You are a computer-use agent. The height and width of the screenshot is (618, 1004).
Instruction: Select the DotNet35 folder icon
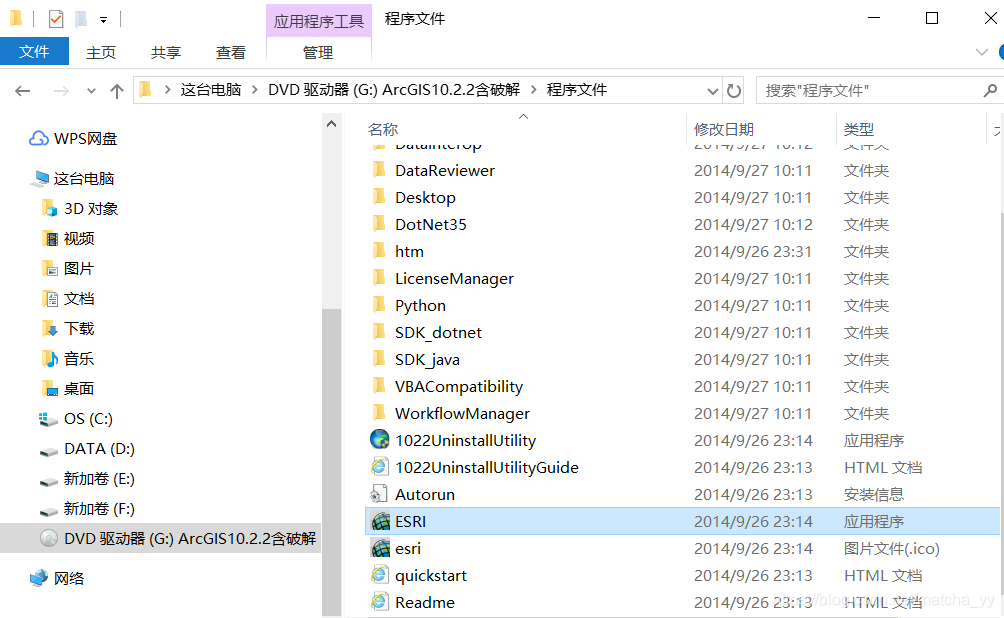click(x=379, y=224)
